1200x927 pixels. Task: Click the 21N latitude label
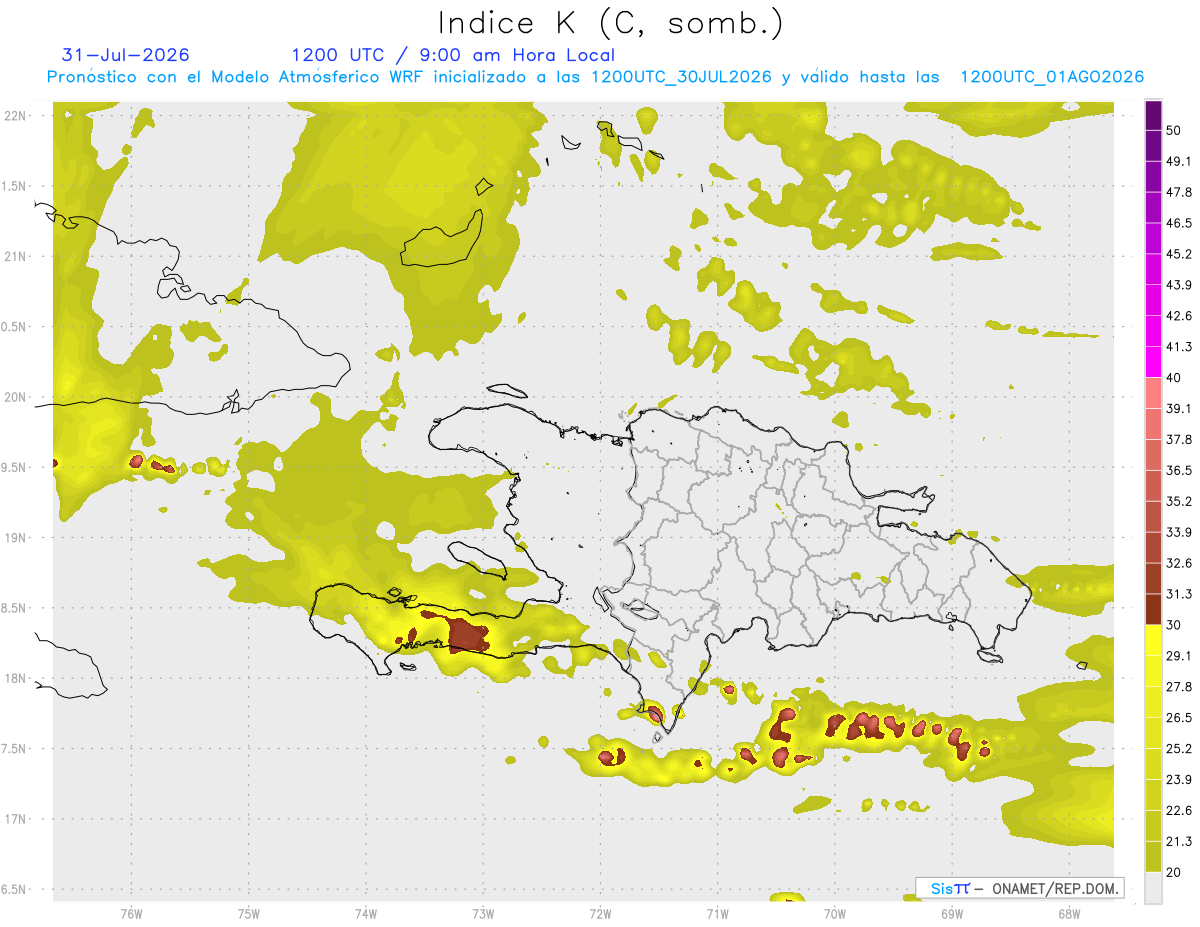pos(15,257)
